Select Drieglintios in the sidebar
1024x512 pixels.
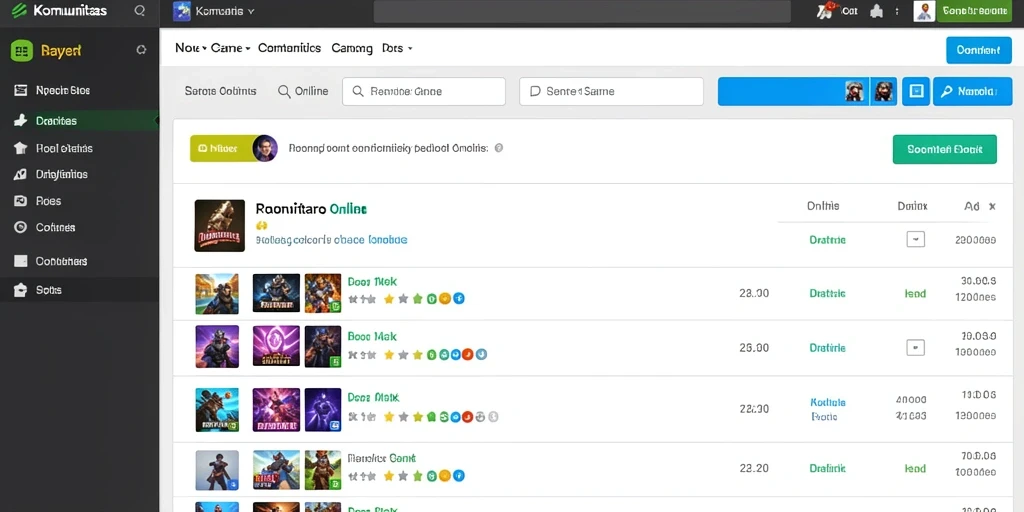(x=62, y=174)
